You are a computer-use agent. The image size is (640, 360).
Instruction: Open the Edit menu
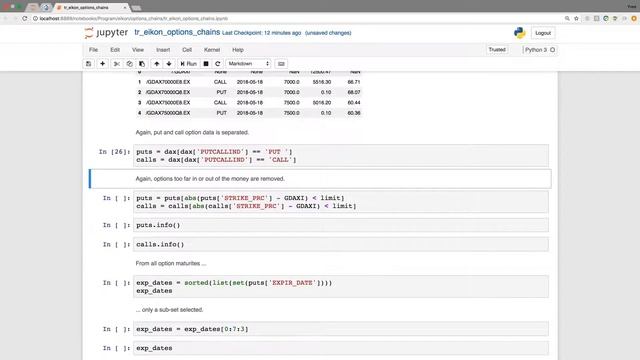115,50
